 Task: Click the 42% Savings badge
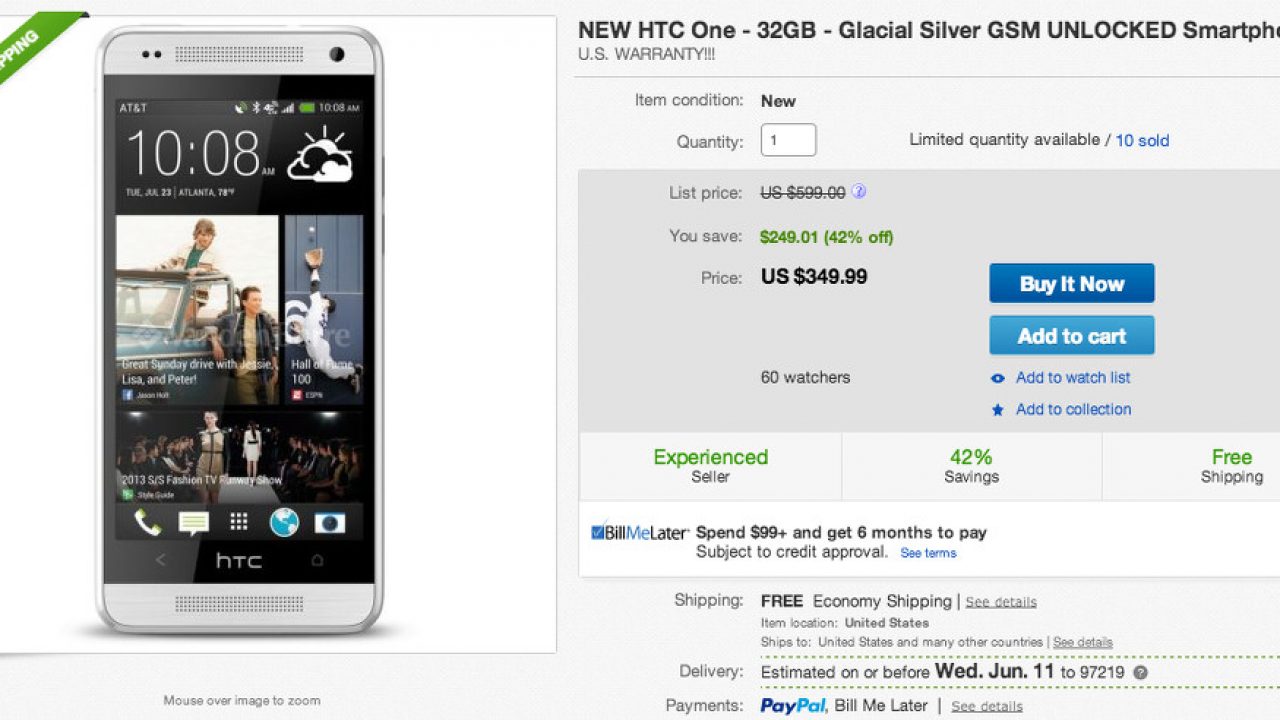click(971, 466)
